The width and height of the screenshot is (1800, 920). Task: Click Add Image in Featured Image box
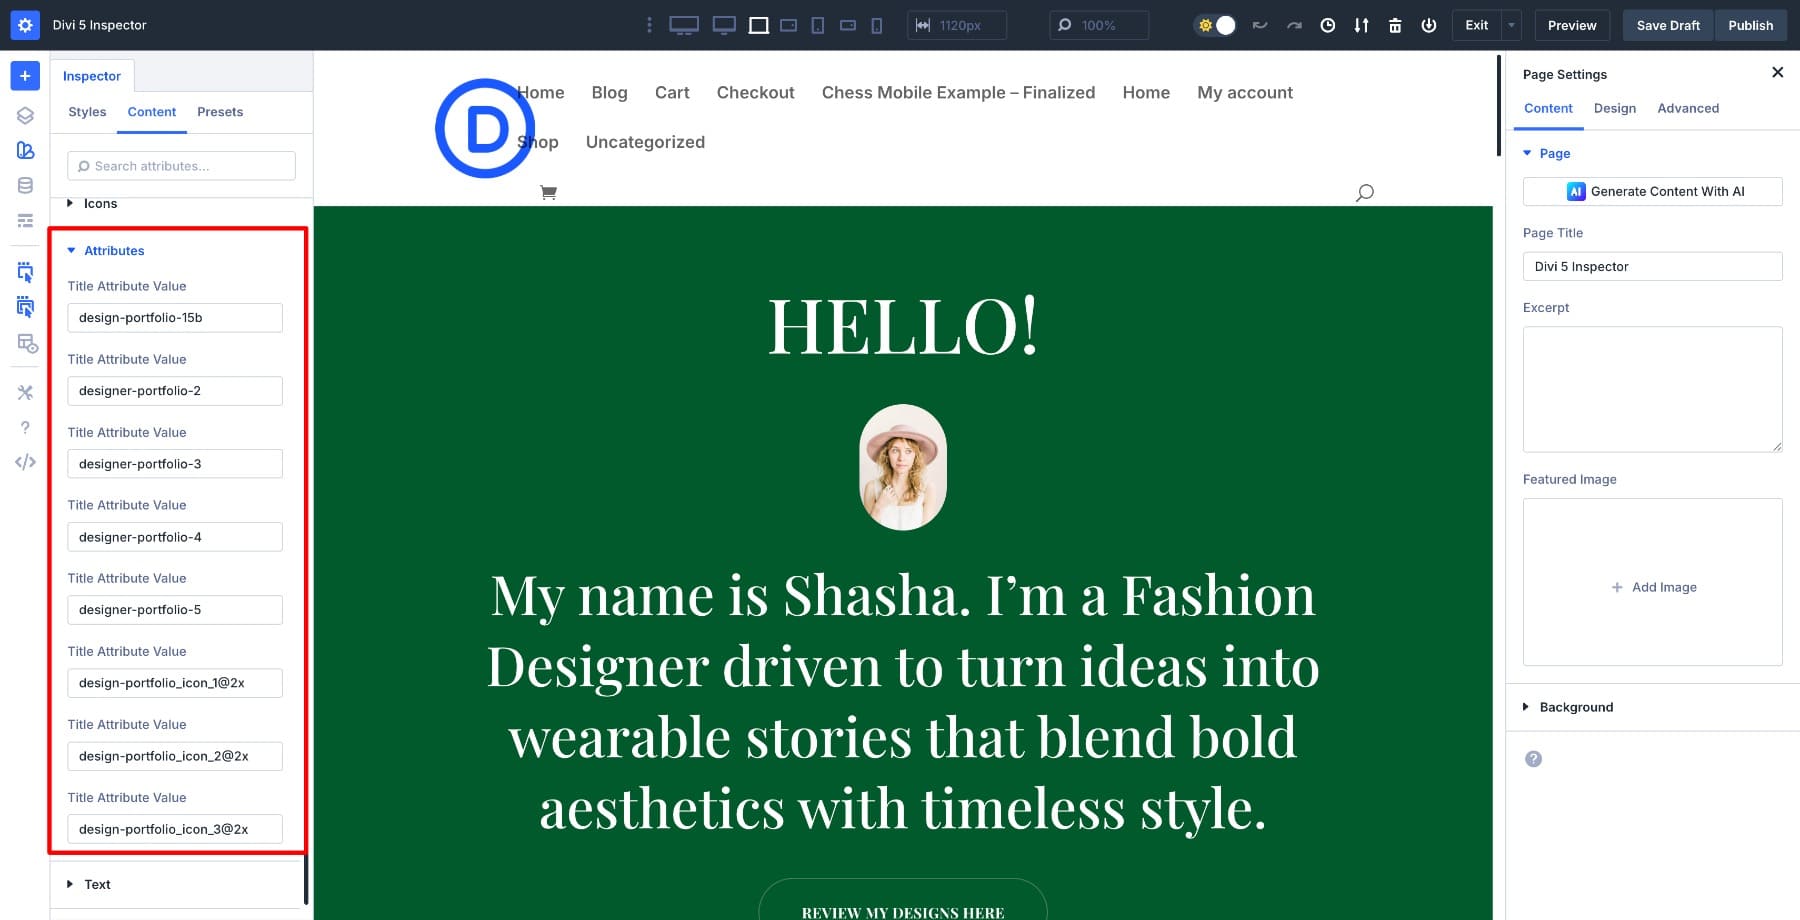coord(1653,587)
